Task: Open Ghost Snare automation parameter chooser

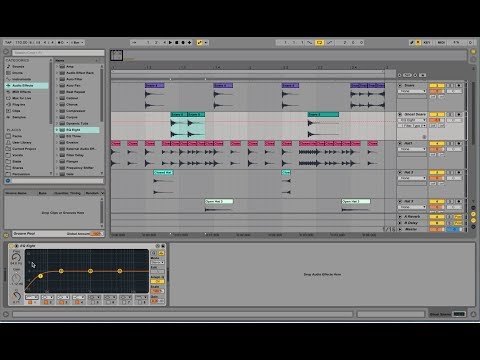Action: tap(413, 126)
